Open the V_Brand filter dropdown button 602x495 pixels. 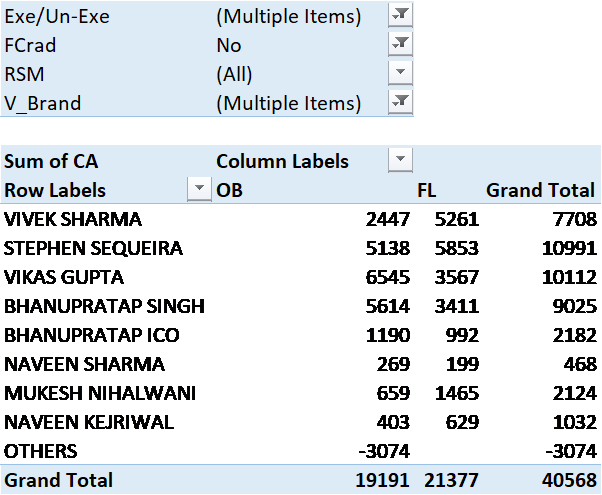400,103
